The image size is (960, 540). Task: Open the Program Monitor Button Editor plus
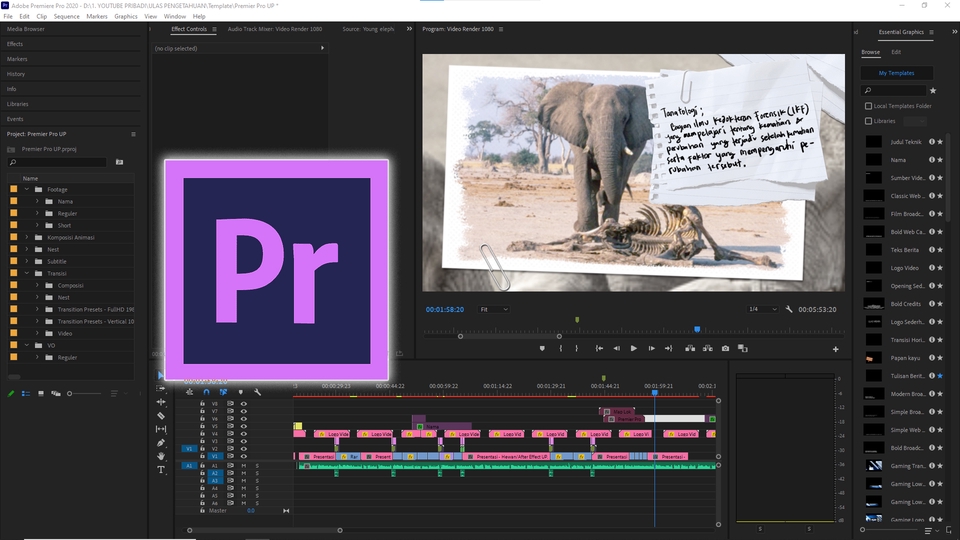pyautogui.click(x=835, y=349)
